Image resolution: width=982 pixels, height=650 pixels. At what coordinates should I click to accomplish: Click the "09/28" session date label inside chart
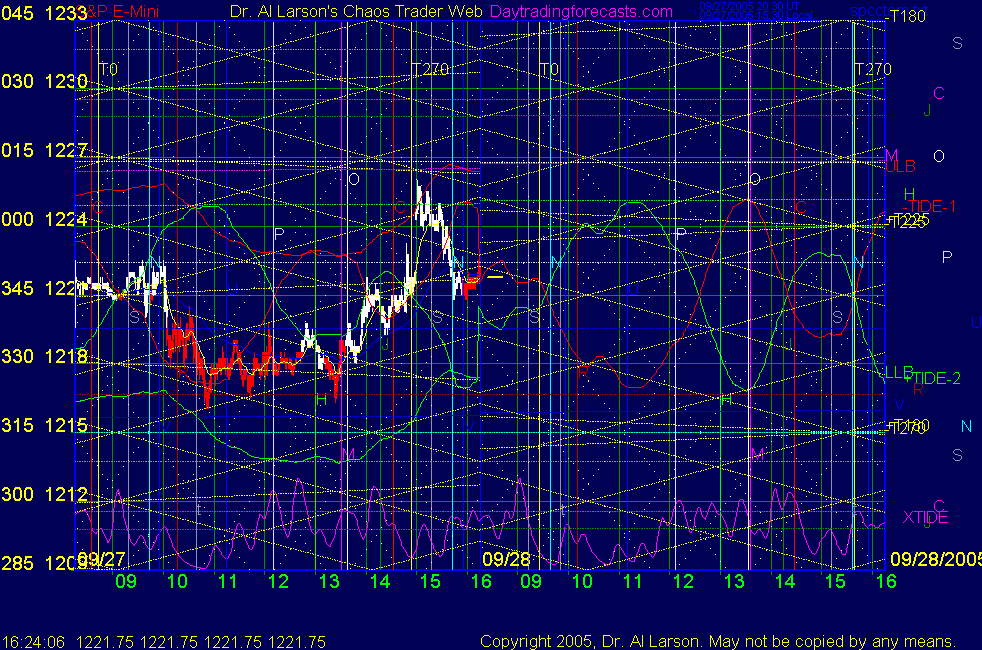(507, 559)
